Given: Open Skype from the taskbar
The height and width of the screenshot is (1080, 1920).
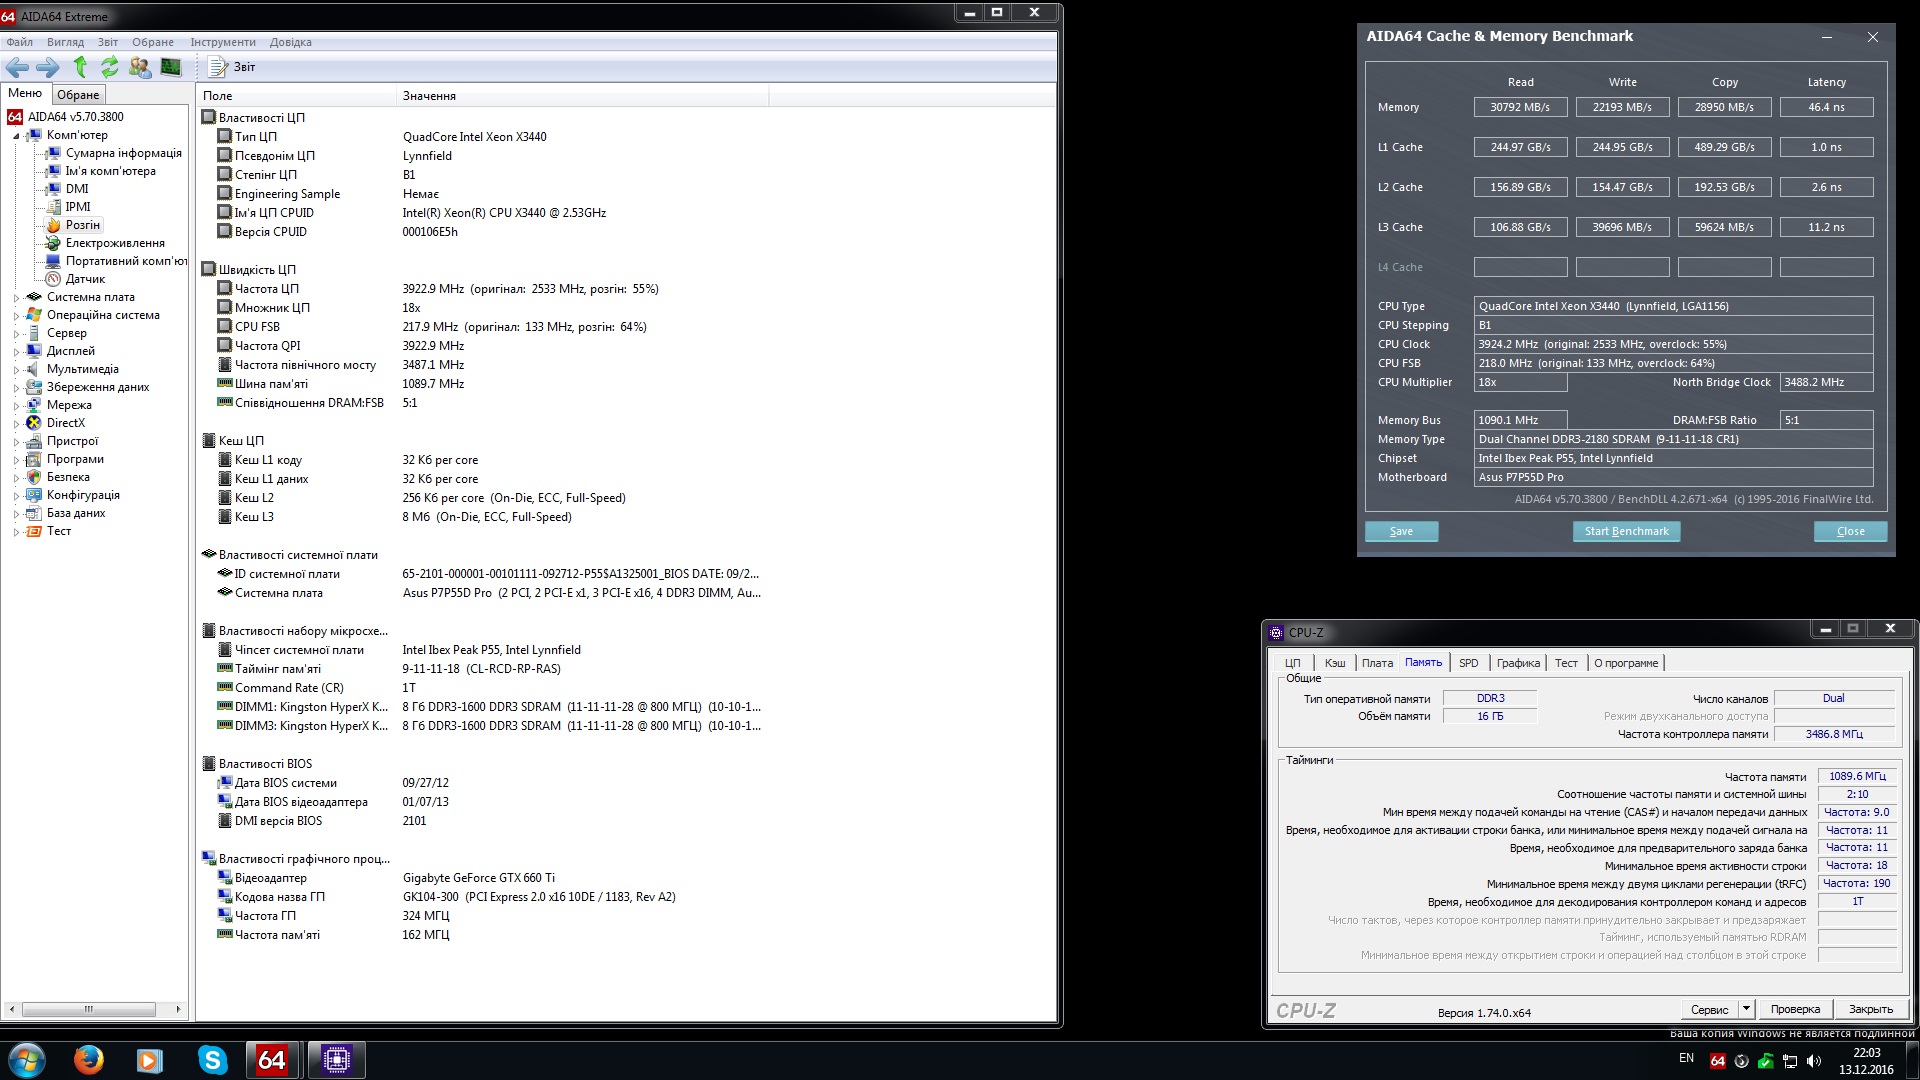Looking at the screenshot, I should [x=212, y=1059].
